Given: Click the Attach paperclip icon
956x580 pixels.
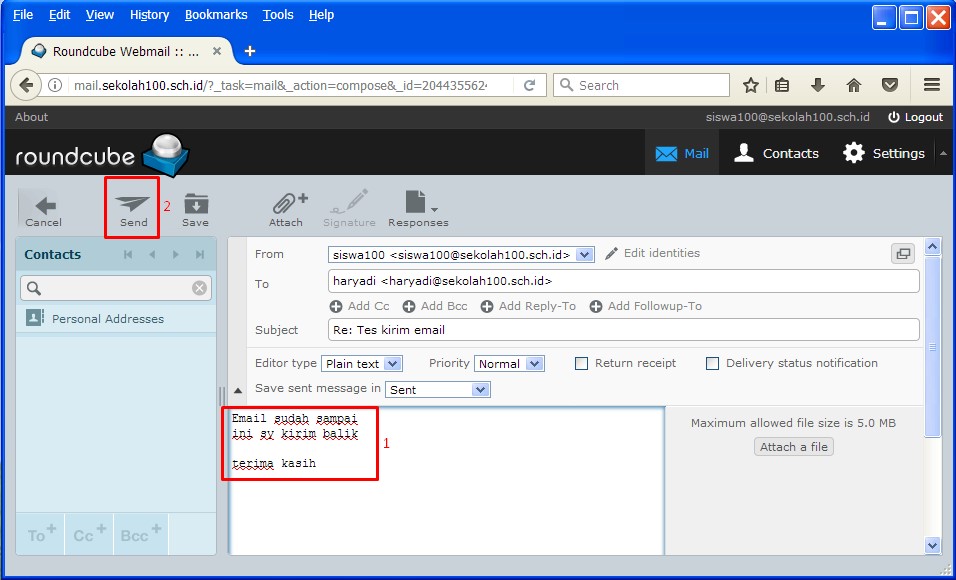Looking at the screenshot, I should 286,204.
